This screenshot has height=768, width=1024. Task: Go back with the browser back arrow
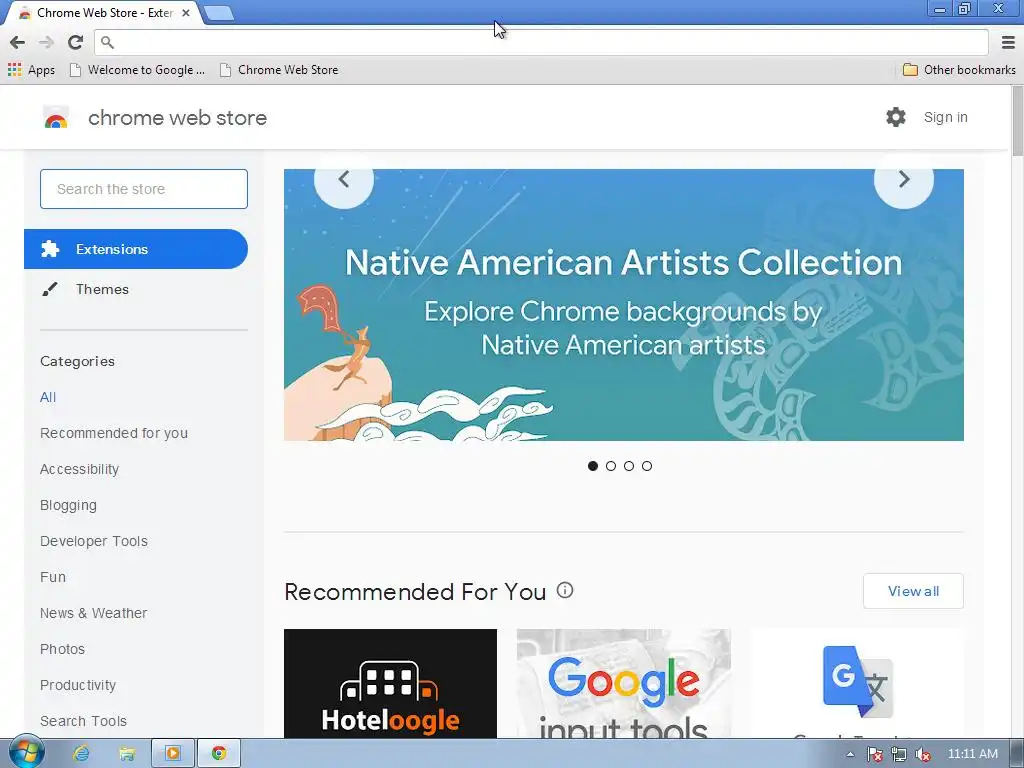(18, 42)
